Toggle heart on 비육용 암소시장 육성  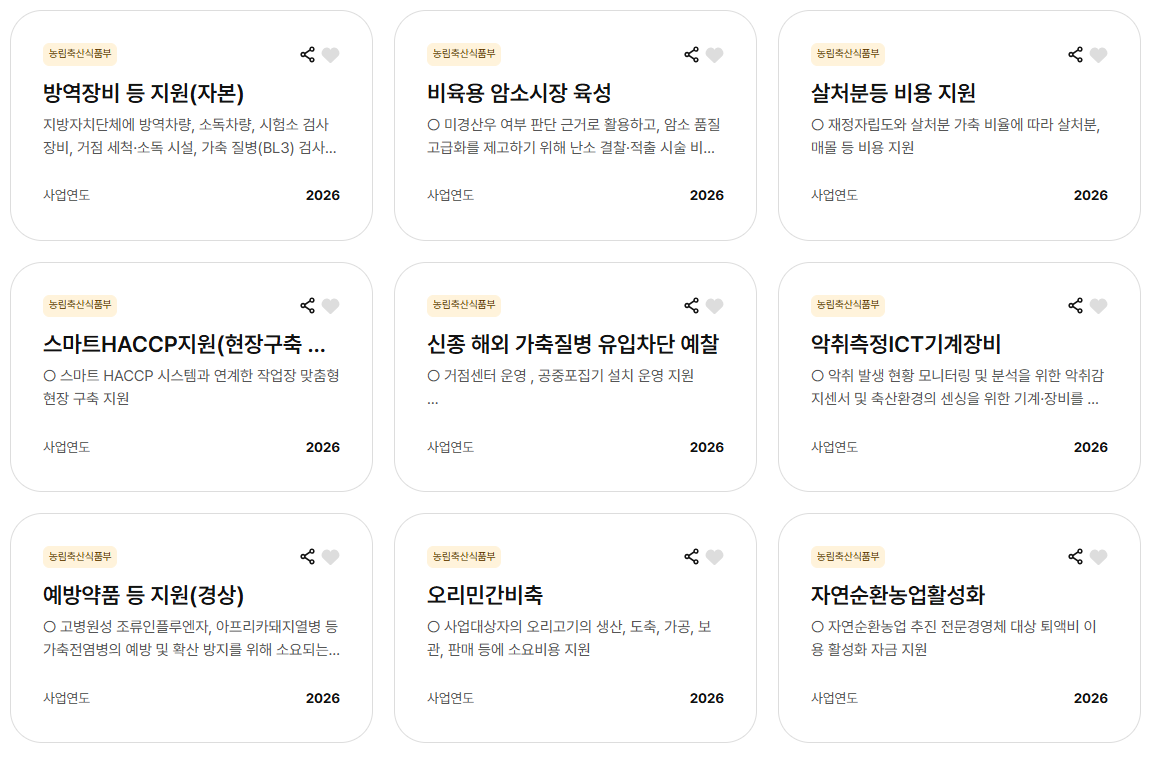(x=714, y=55)
